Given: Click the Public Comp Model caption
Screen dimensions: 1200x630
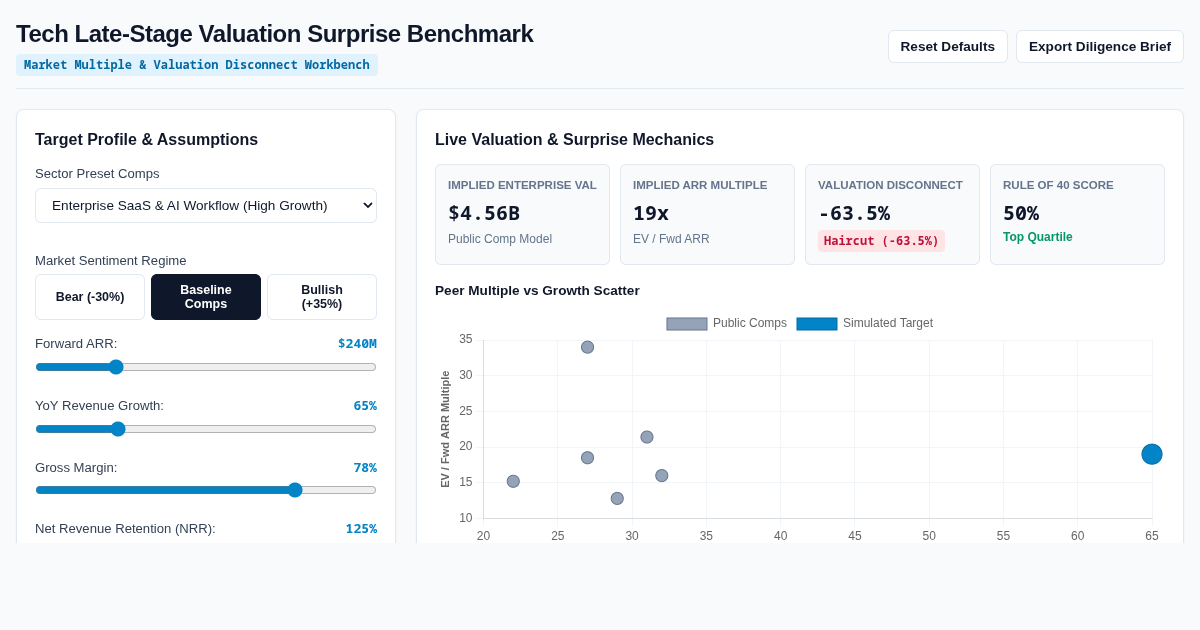Looking at the screenshot, I should pyautogui.click(x=500, y=239).
